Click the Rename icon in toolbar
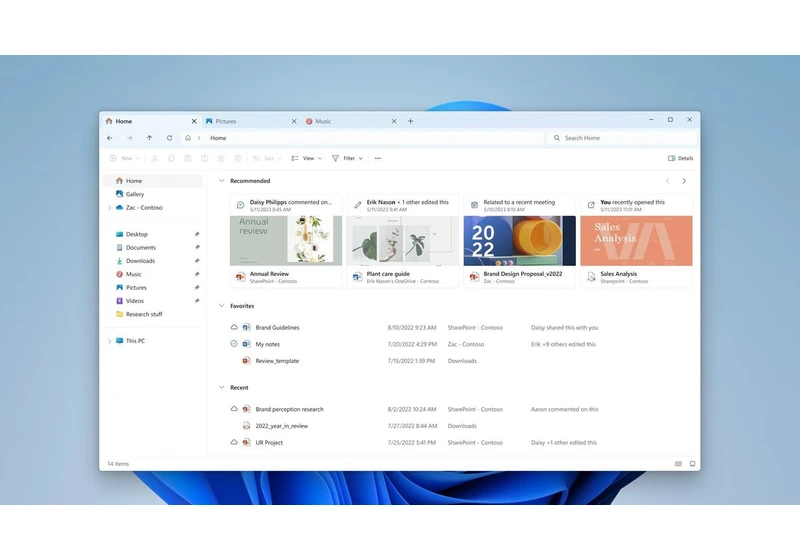Screen dimensions: 800x560 [x=204, y=158]
